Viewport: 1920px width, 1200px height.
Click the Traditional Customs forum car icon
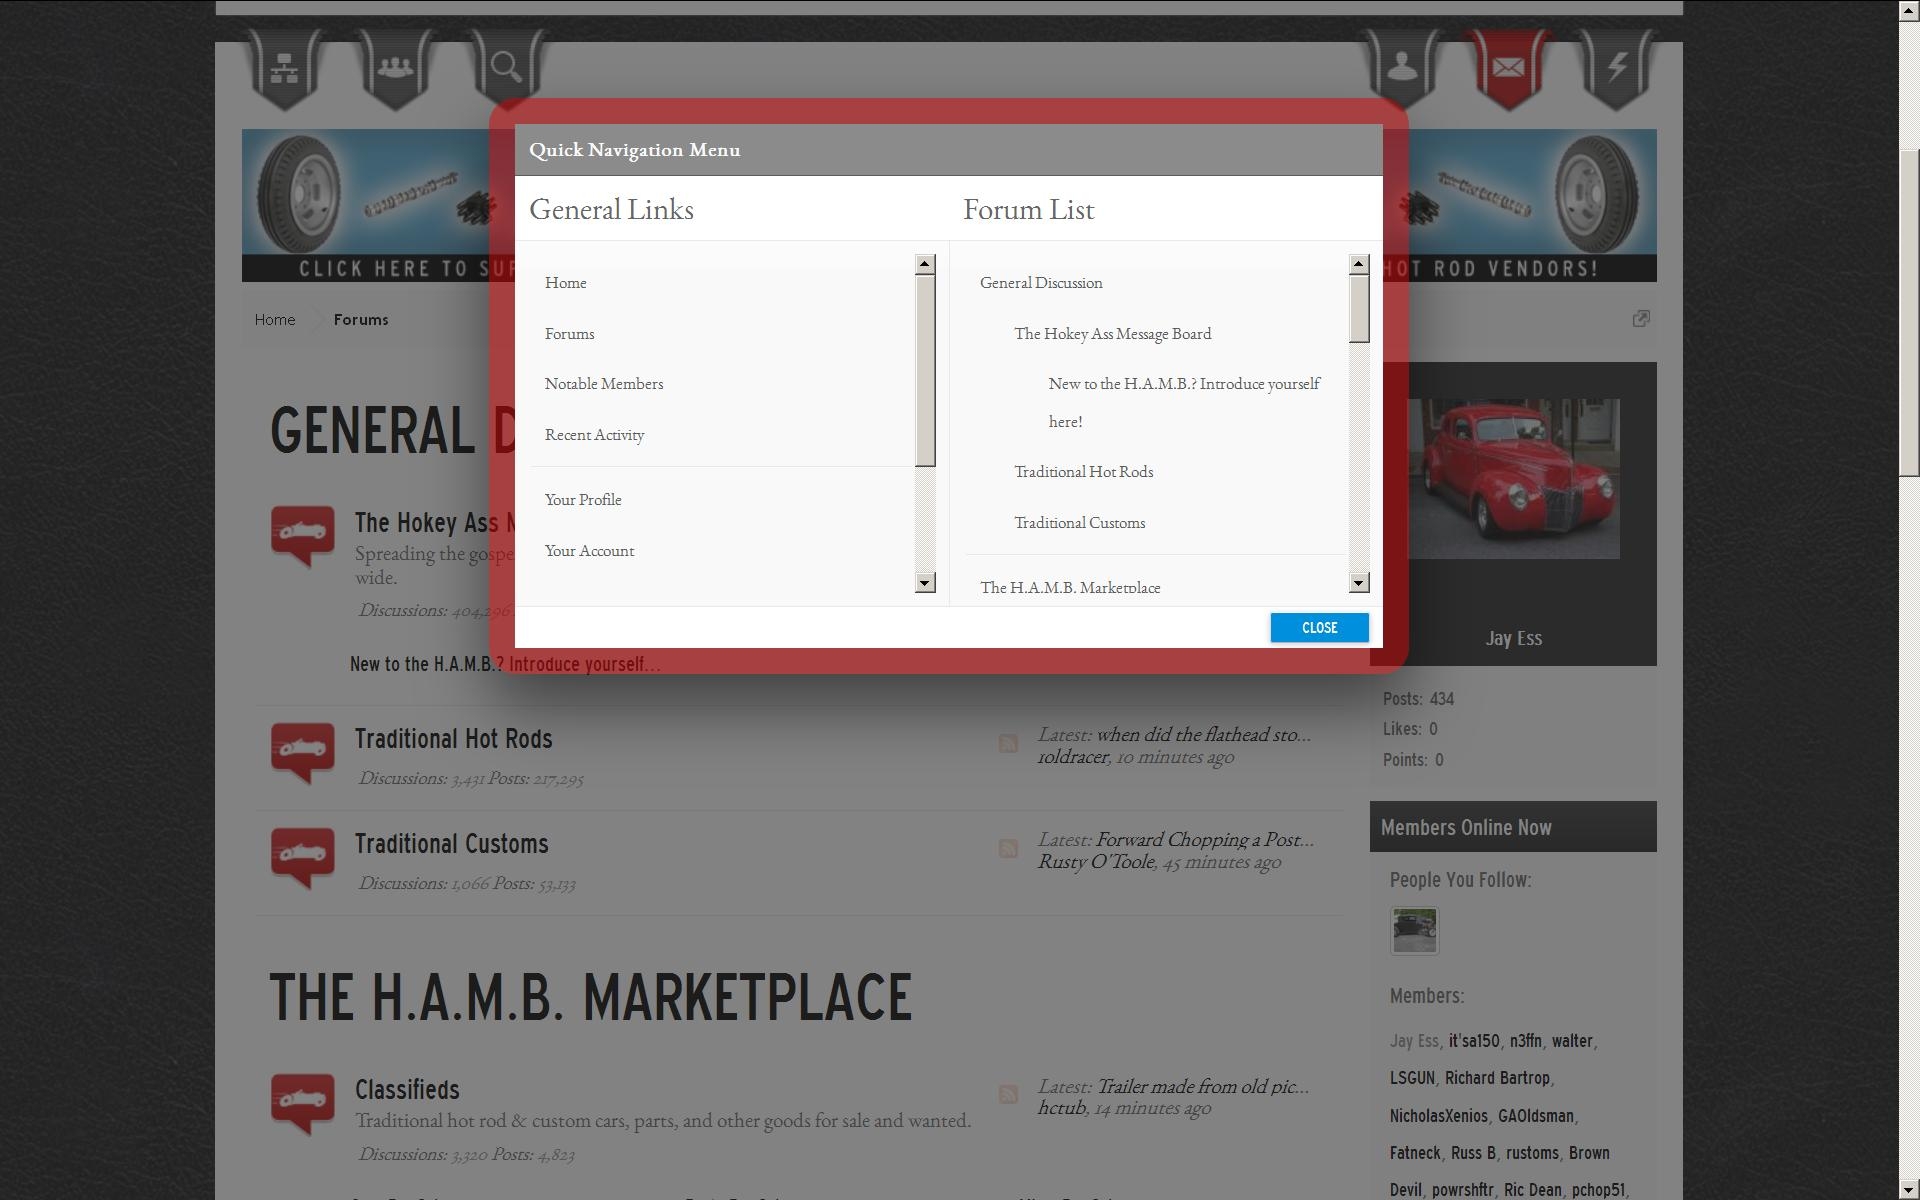(302, 857)
